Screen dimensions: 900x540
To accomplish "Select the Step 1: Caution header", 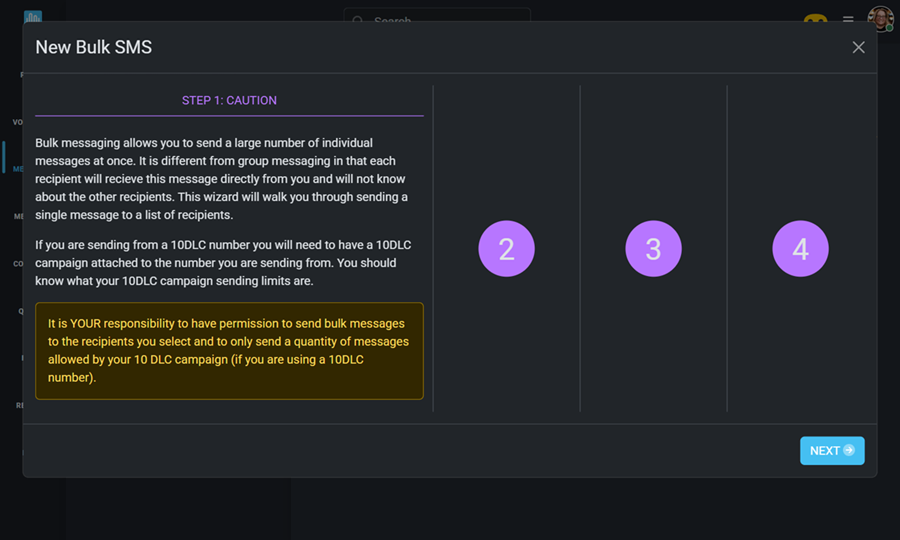I will coord(229,101).
